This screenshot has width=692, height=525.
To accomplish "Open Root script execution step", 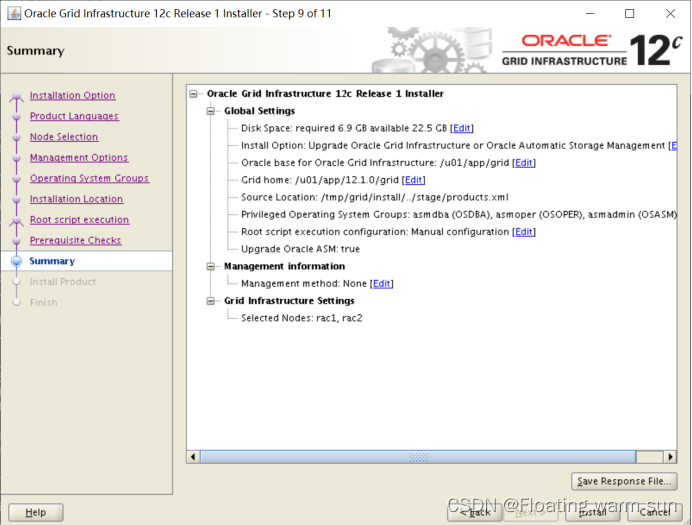I will pyautogui.click(x=79, y=220).
